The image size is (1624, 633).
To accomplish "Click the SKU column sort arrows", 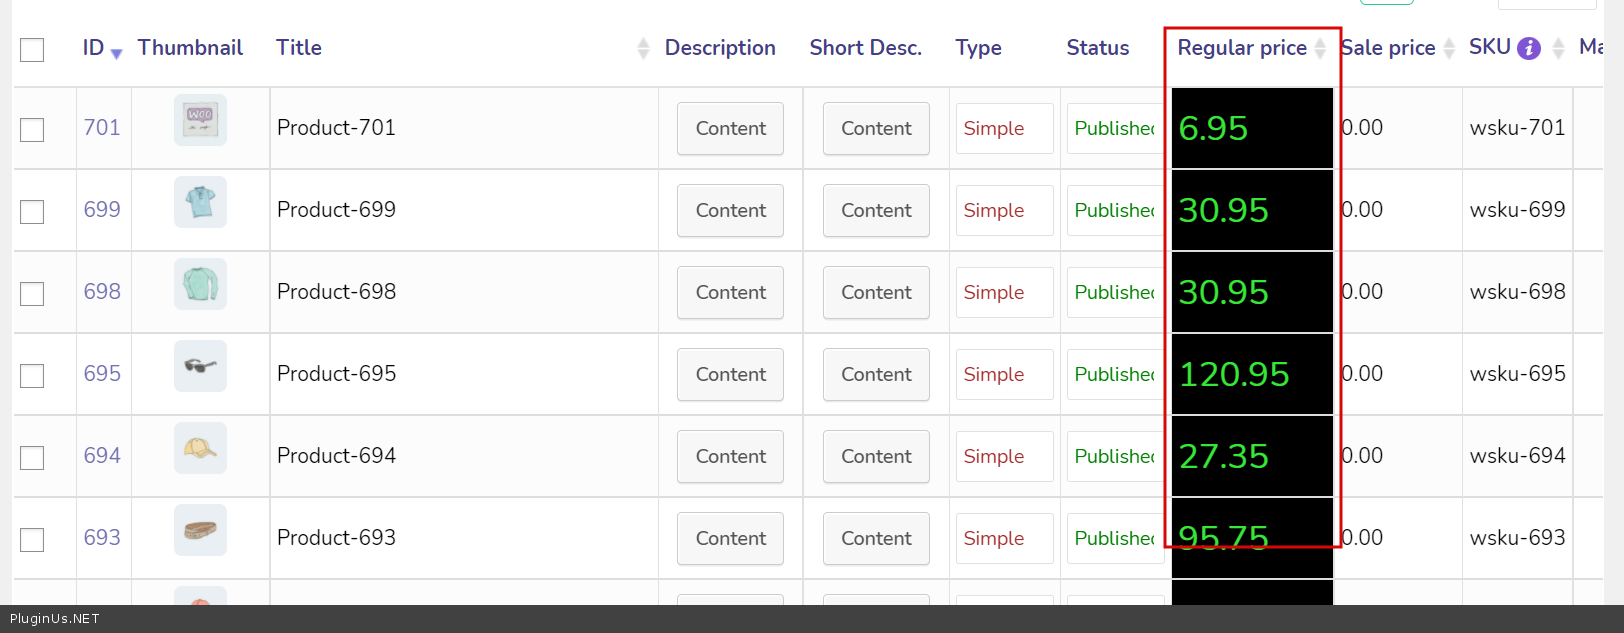I will click(x=1558, y=48).
